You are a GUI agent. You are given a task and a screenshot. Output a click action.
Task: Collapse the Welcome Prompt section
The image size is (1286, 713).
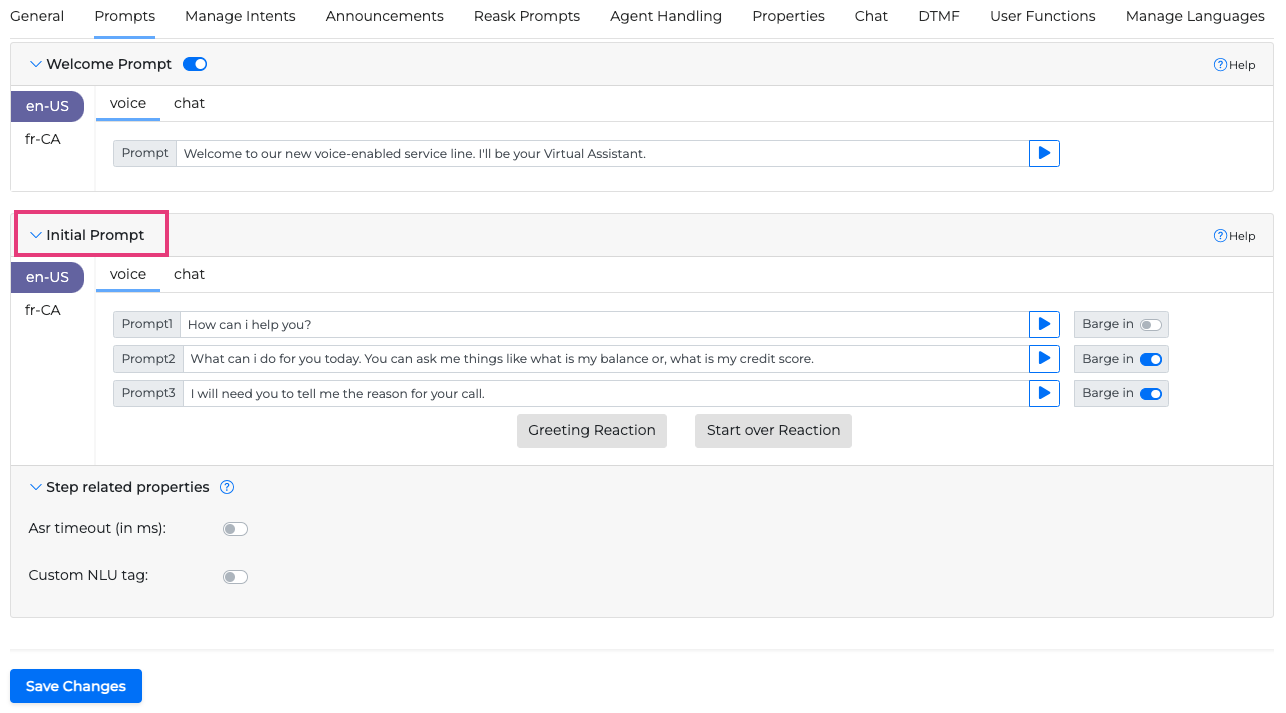click(36, 64)
